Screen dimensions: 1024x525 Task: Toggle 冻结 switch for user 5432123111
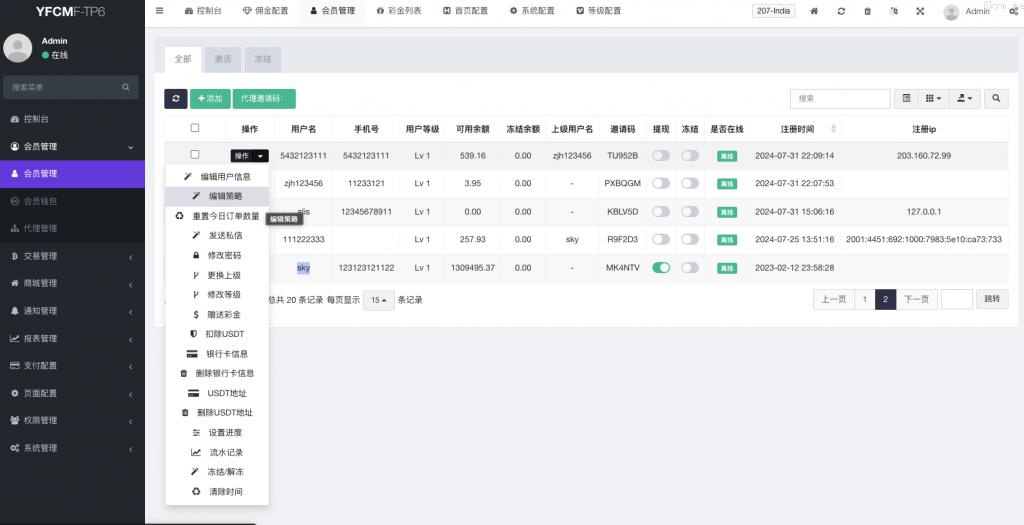pyautogui.click(x=690, y=156)
